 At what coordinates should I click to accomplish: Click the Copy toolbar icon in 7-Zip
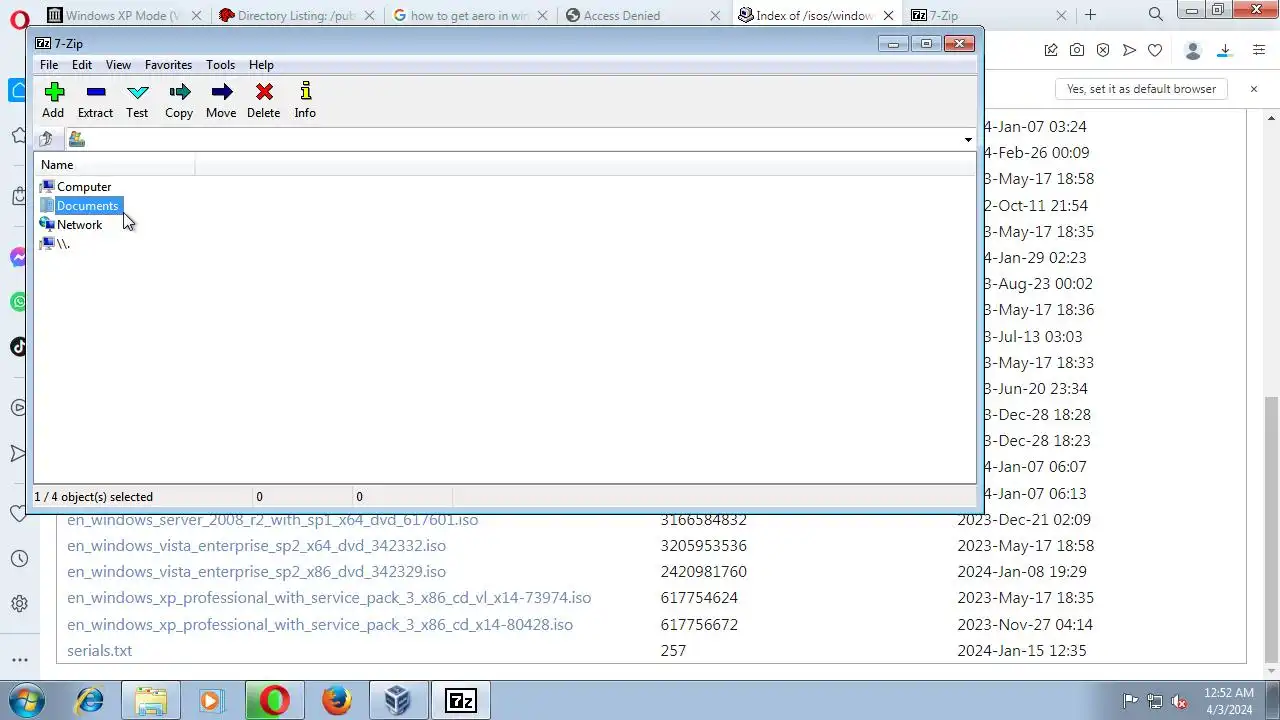coord(179,100)
